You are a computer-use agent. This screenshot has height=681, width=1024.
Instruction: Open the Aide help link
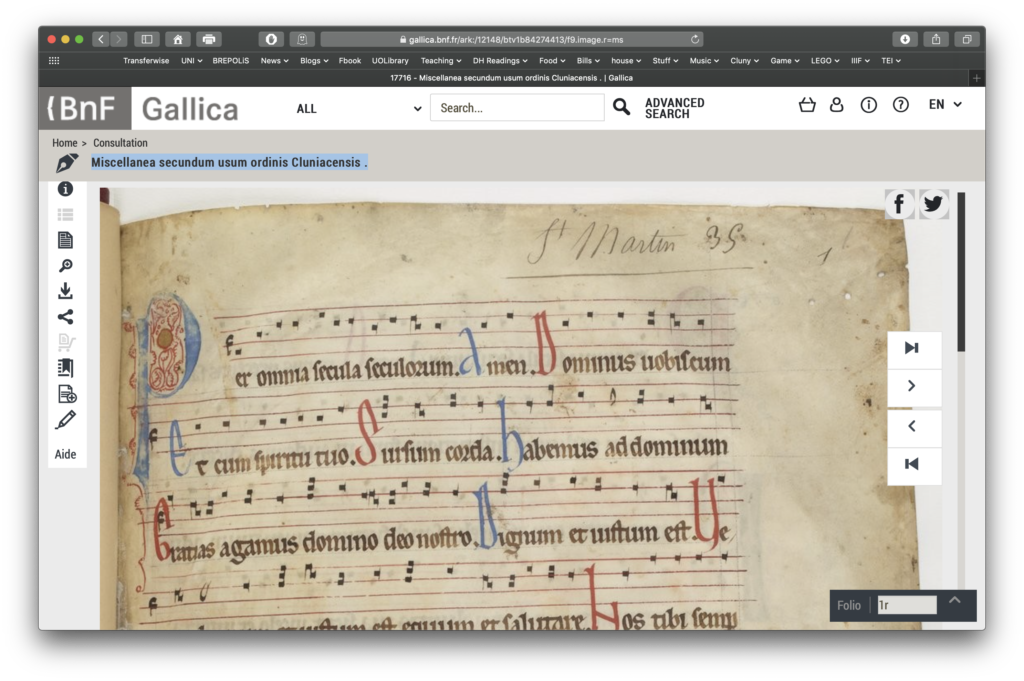click(x=66, y=454)
